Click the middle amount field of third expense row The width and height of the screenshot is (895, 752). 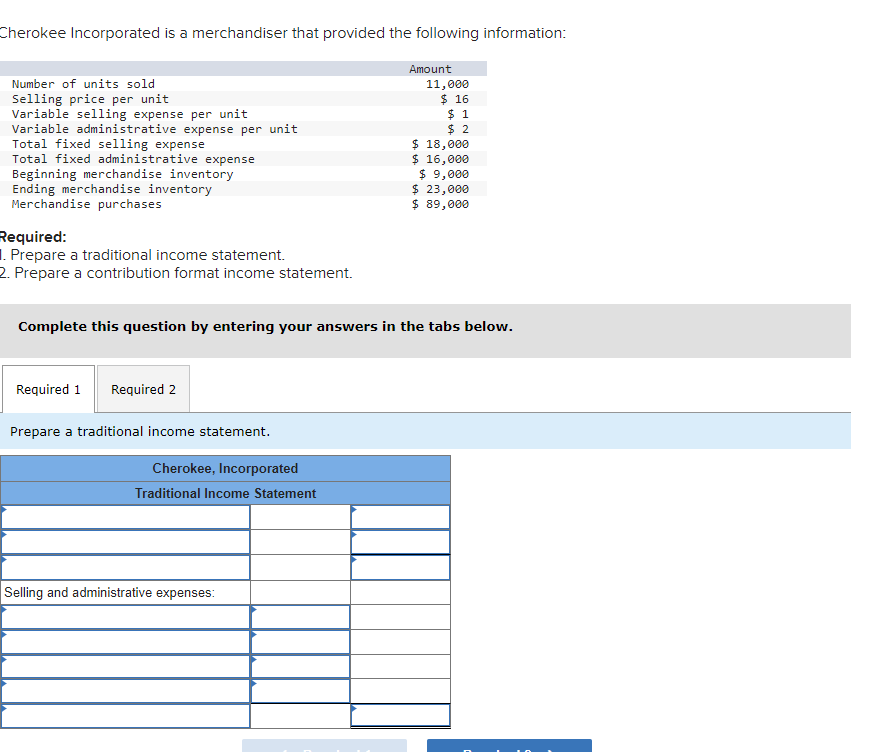pos(300,666)
